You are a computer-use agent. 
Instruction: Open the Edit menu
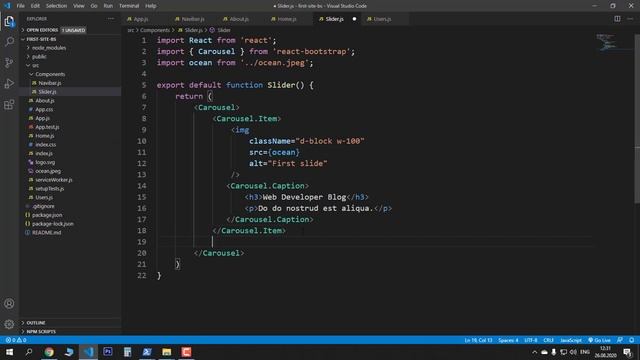(35, 6)
